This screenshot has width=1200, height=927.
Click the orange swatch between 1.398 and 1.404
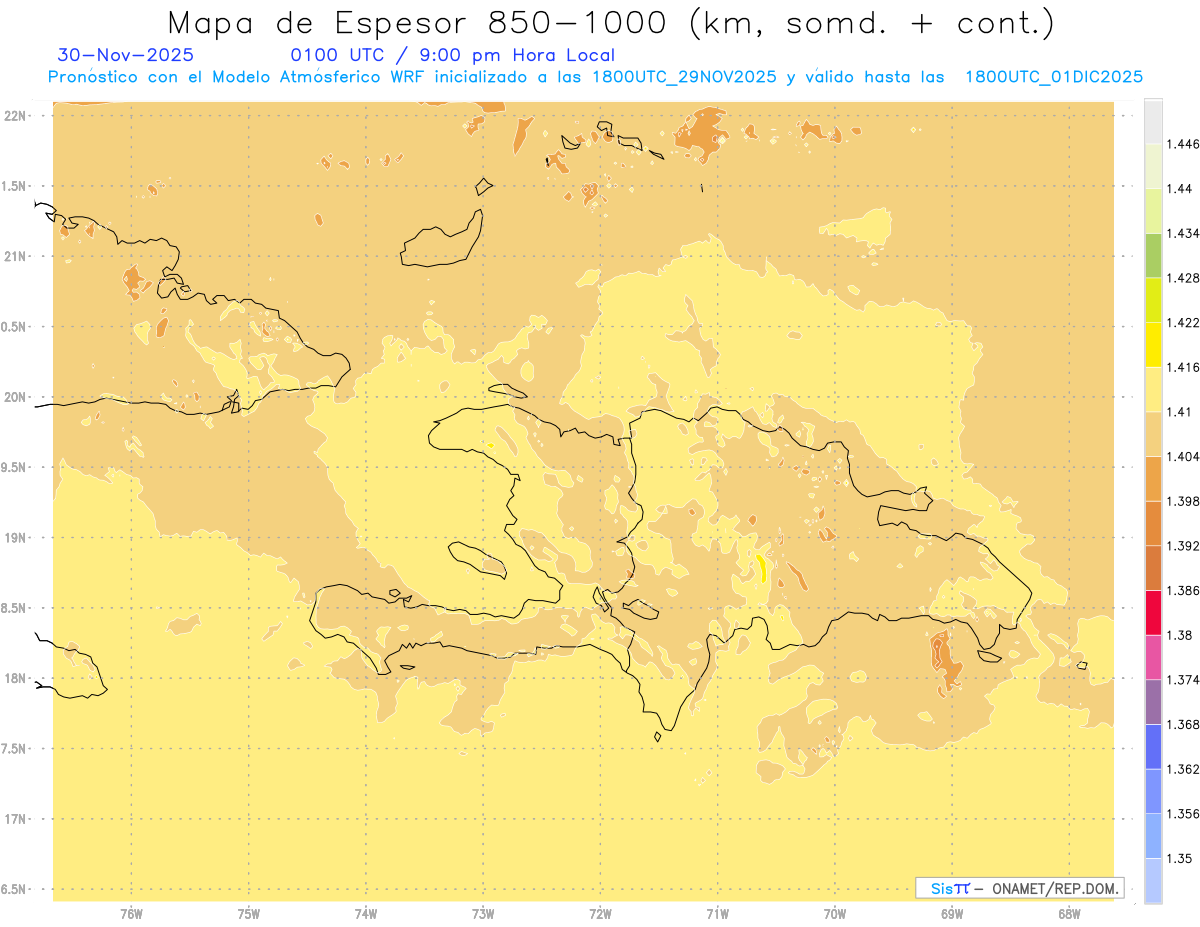(1153, 478)
